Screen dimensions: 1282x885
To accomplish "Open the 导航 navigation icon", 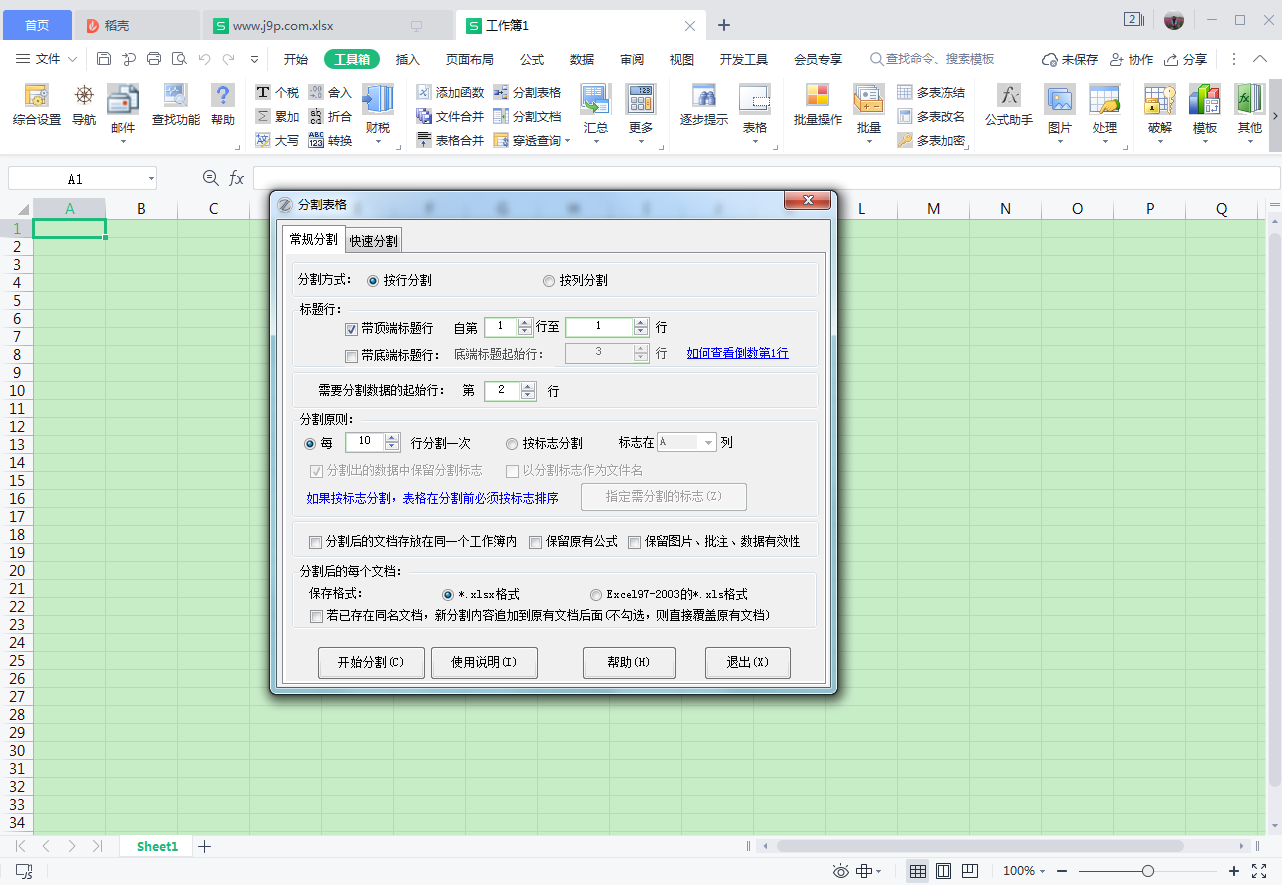I will 84,107.
